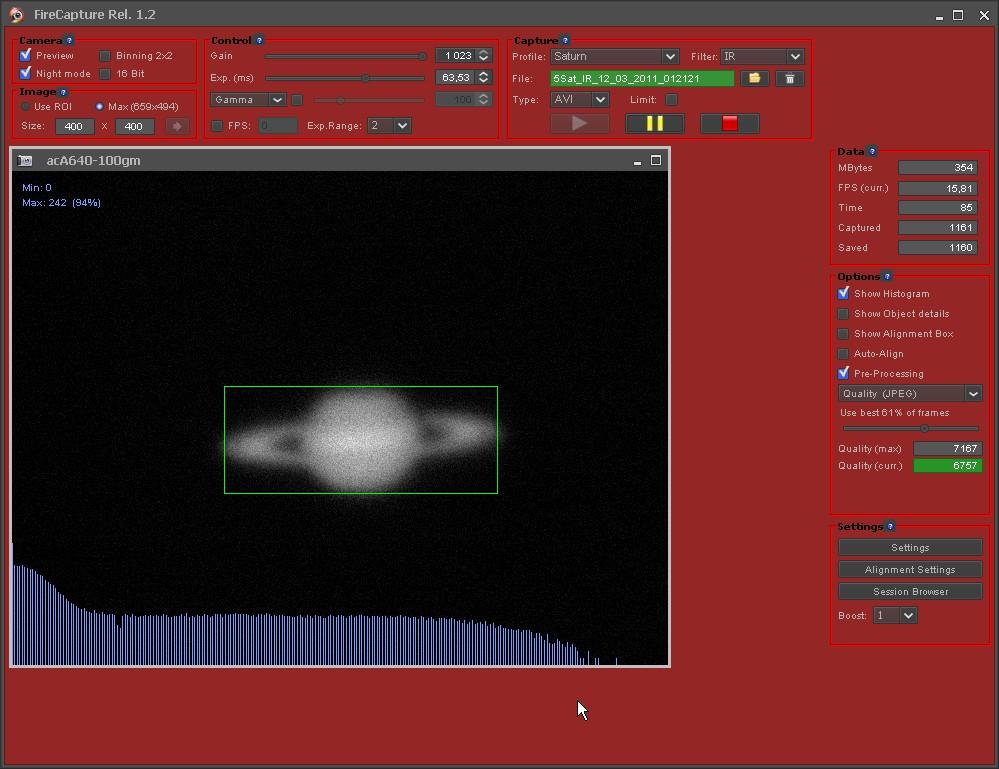The image size is (999, 769).
Task: Click the FPS (curr.) value 15,81
Action: click(x=937, y=189)
